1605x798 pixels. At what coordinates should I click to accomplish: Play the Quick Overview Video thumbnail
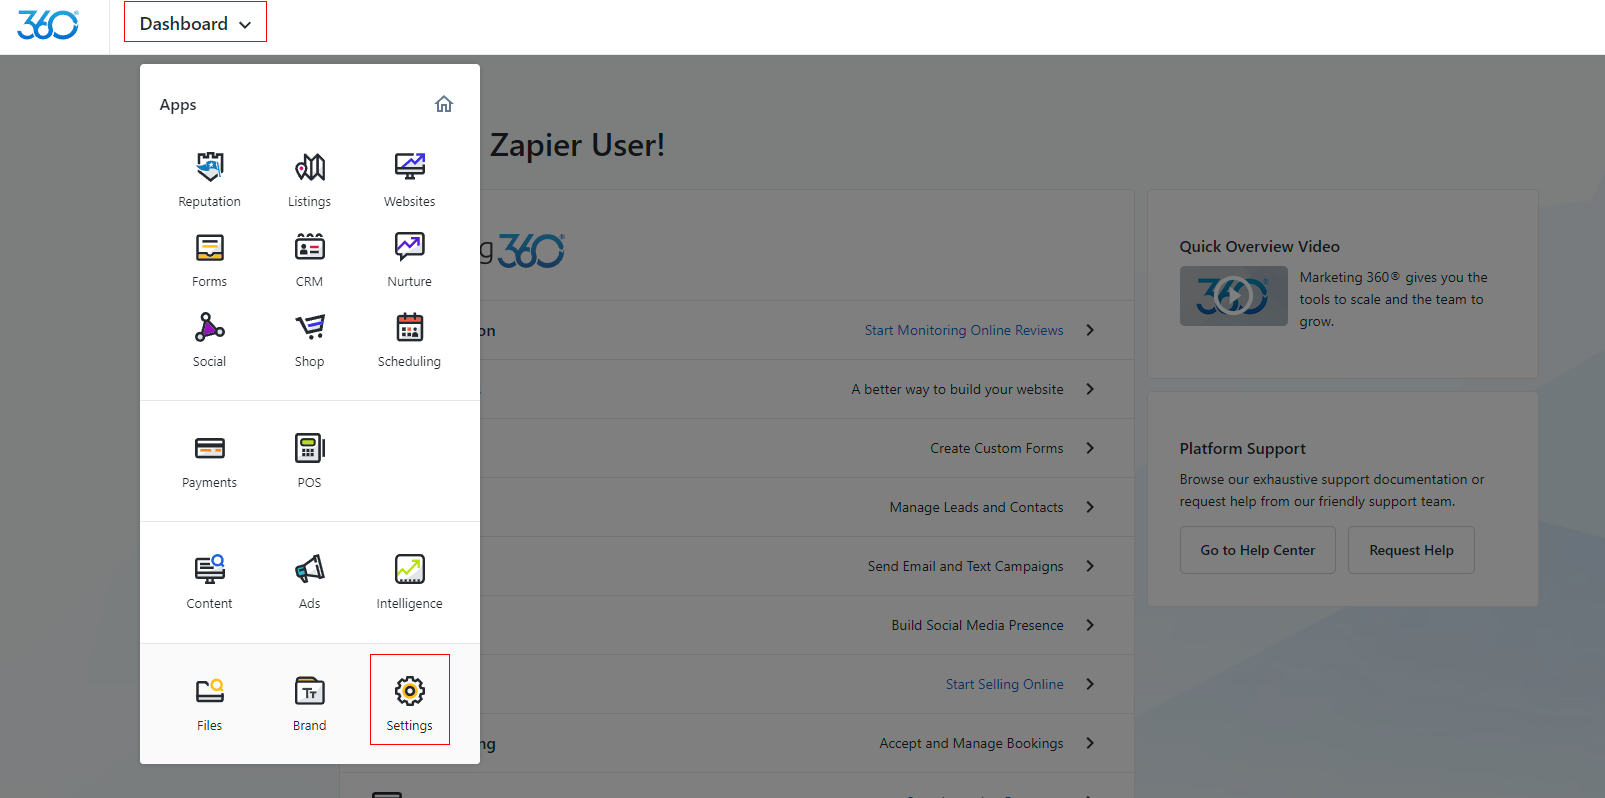(x=1233, y=296)
